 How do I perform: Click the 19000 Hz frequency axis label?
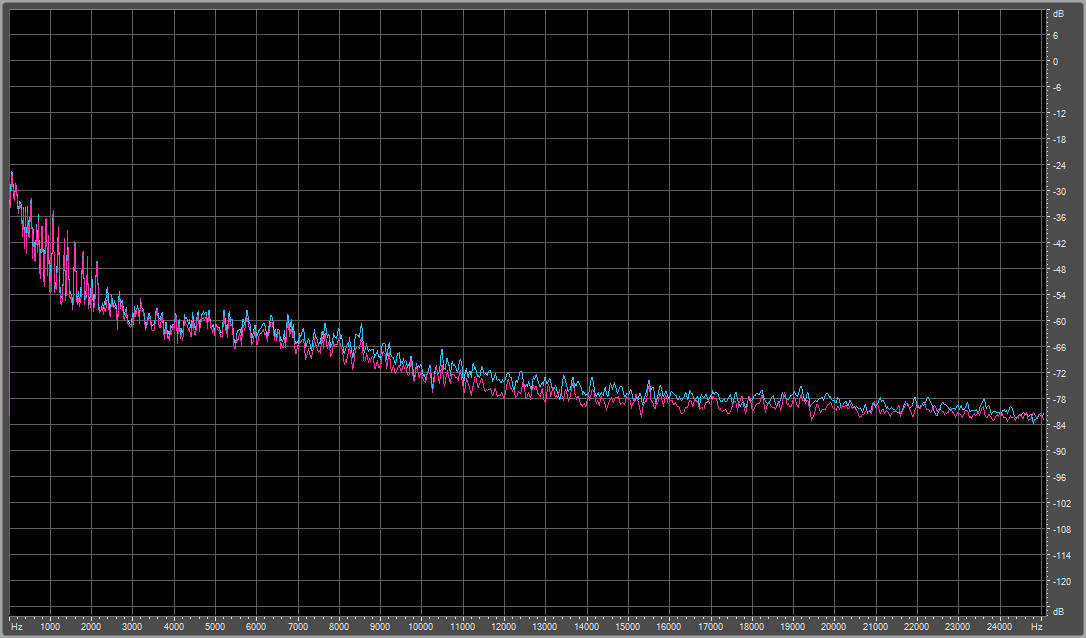coord(793,626)
